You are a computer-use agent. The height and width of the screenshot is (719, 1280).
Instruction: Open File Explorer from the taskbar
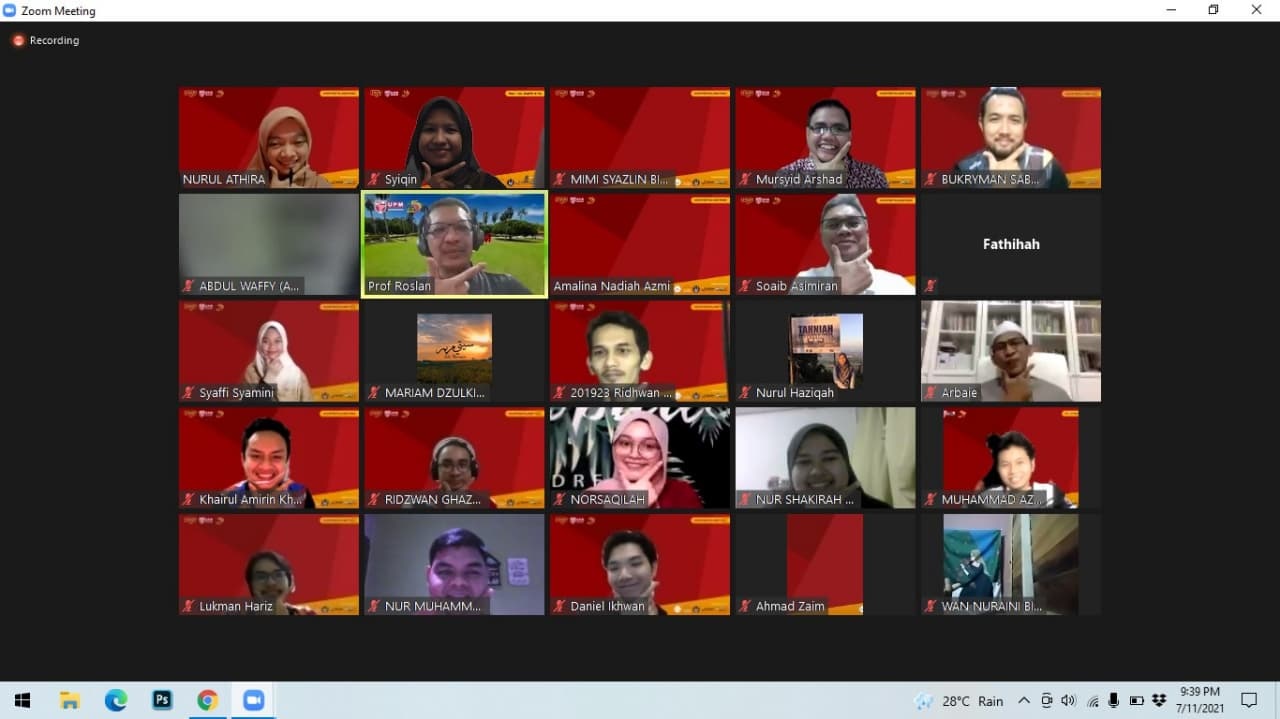(x=70, y=700)
